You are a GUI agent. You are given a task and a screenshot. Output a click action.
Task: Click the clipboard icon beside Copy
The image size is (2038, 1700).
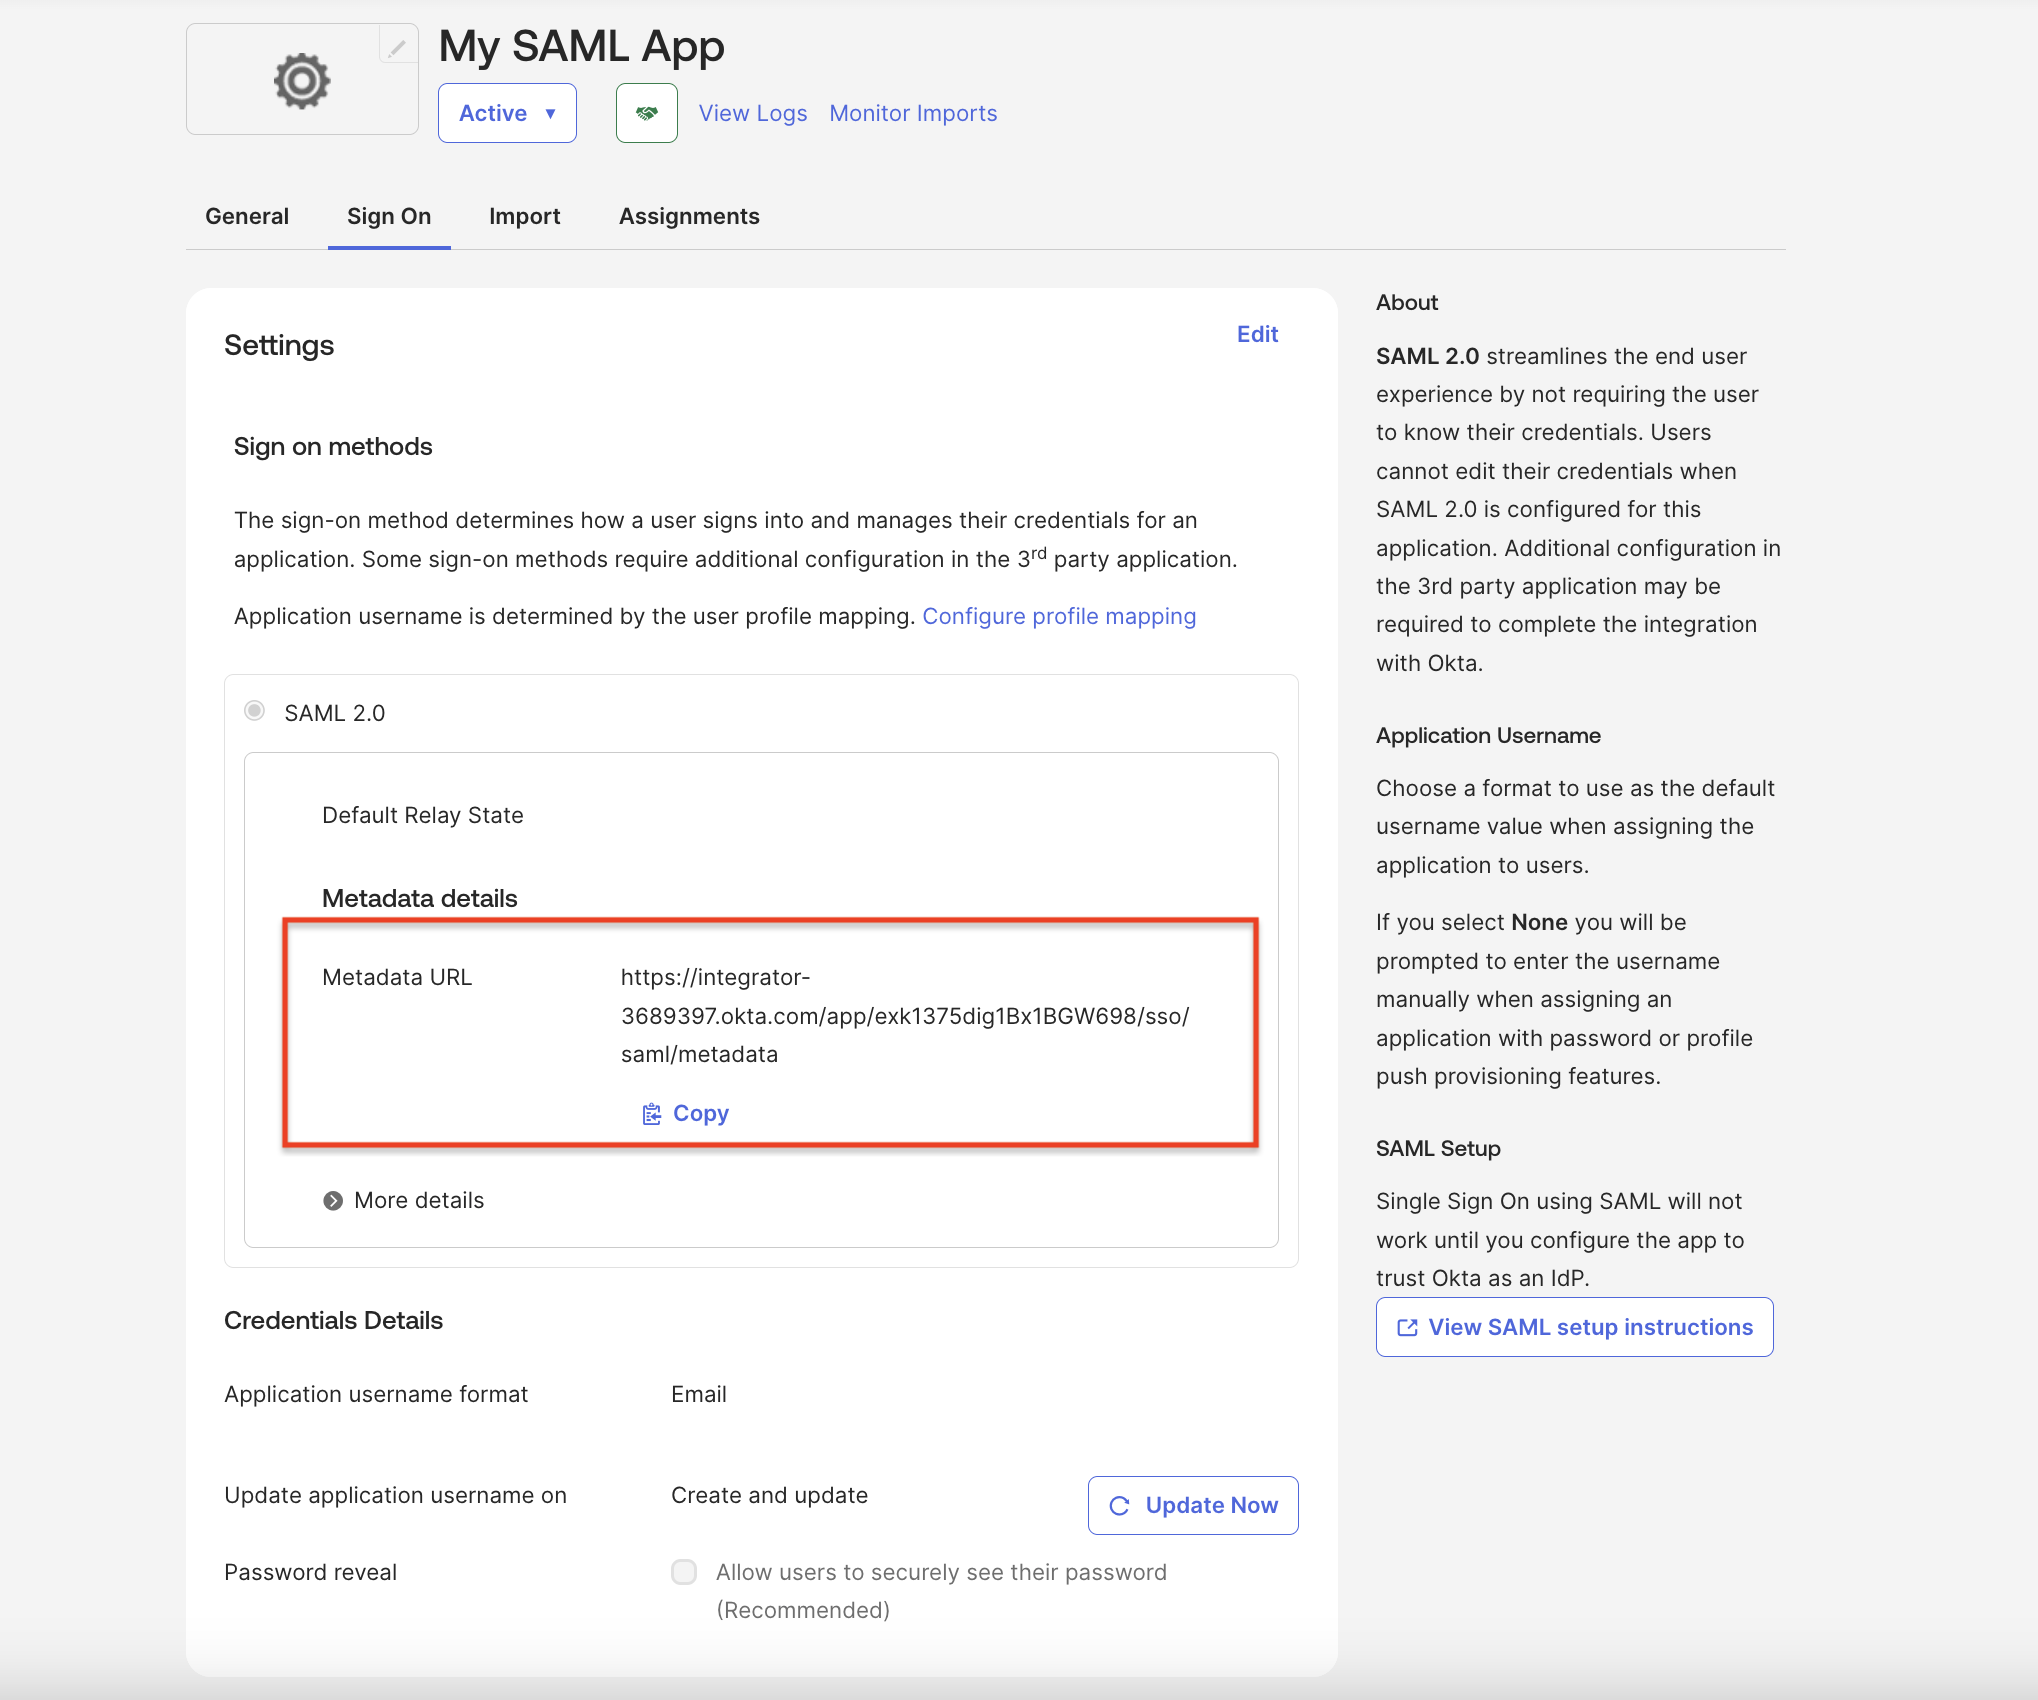[651, 1114]
